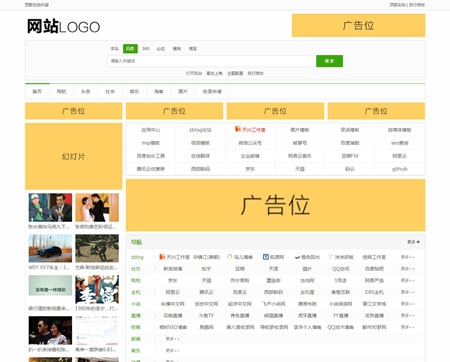This screenshot has width=450, height=362.
Task: Select the 百度 search engine tab
Action: coord(130,49)
